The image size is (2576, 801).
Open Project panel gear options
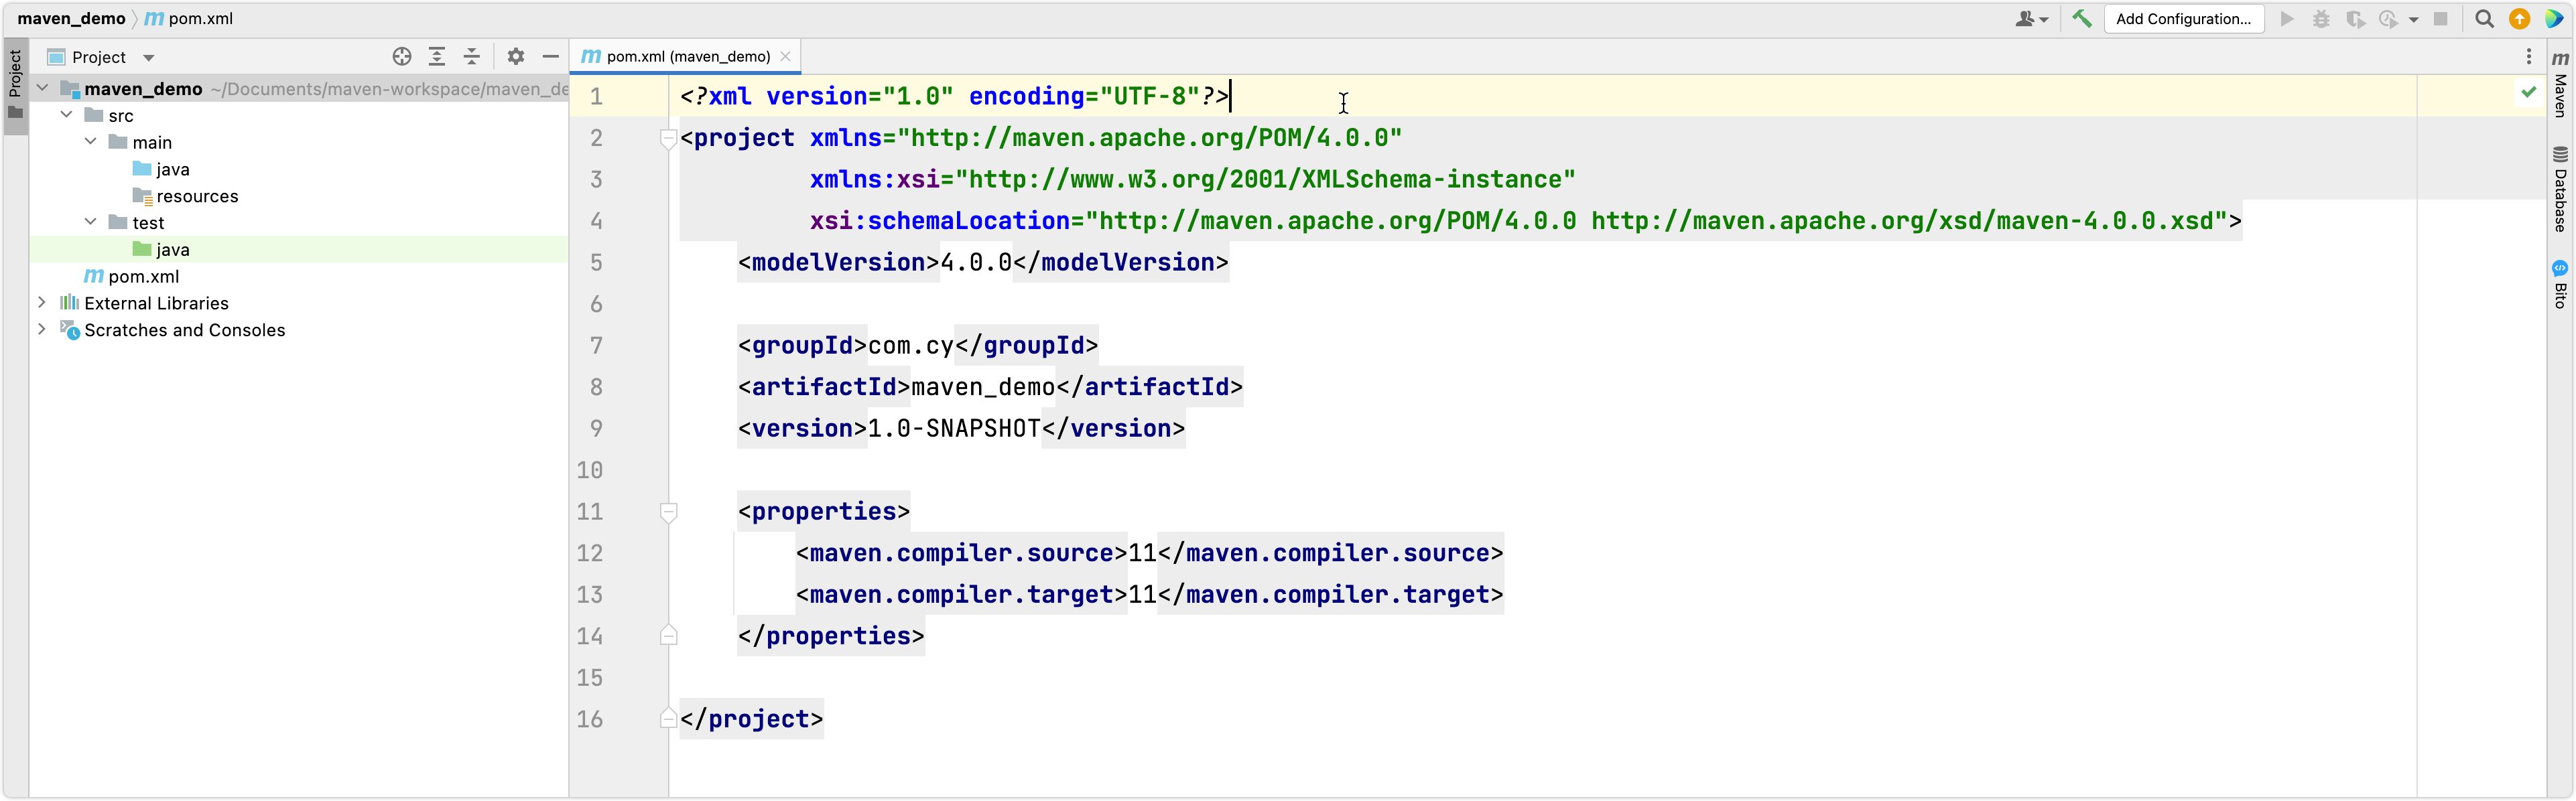(515, 57)
